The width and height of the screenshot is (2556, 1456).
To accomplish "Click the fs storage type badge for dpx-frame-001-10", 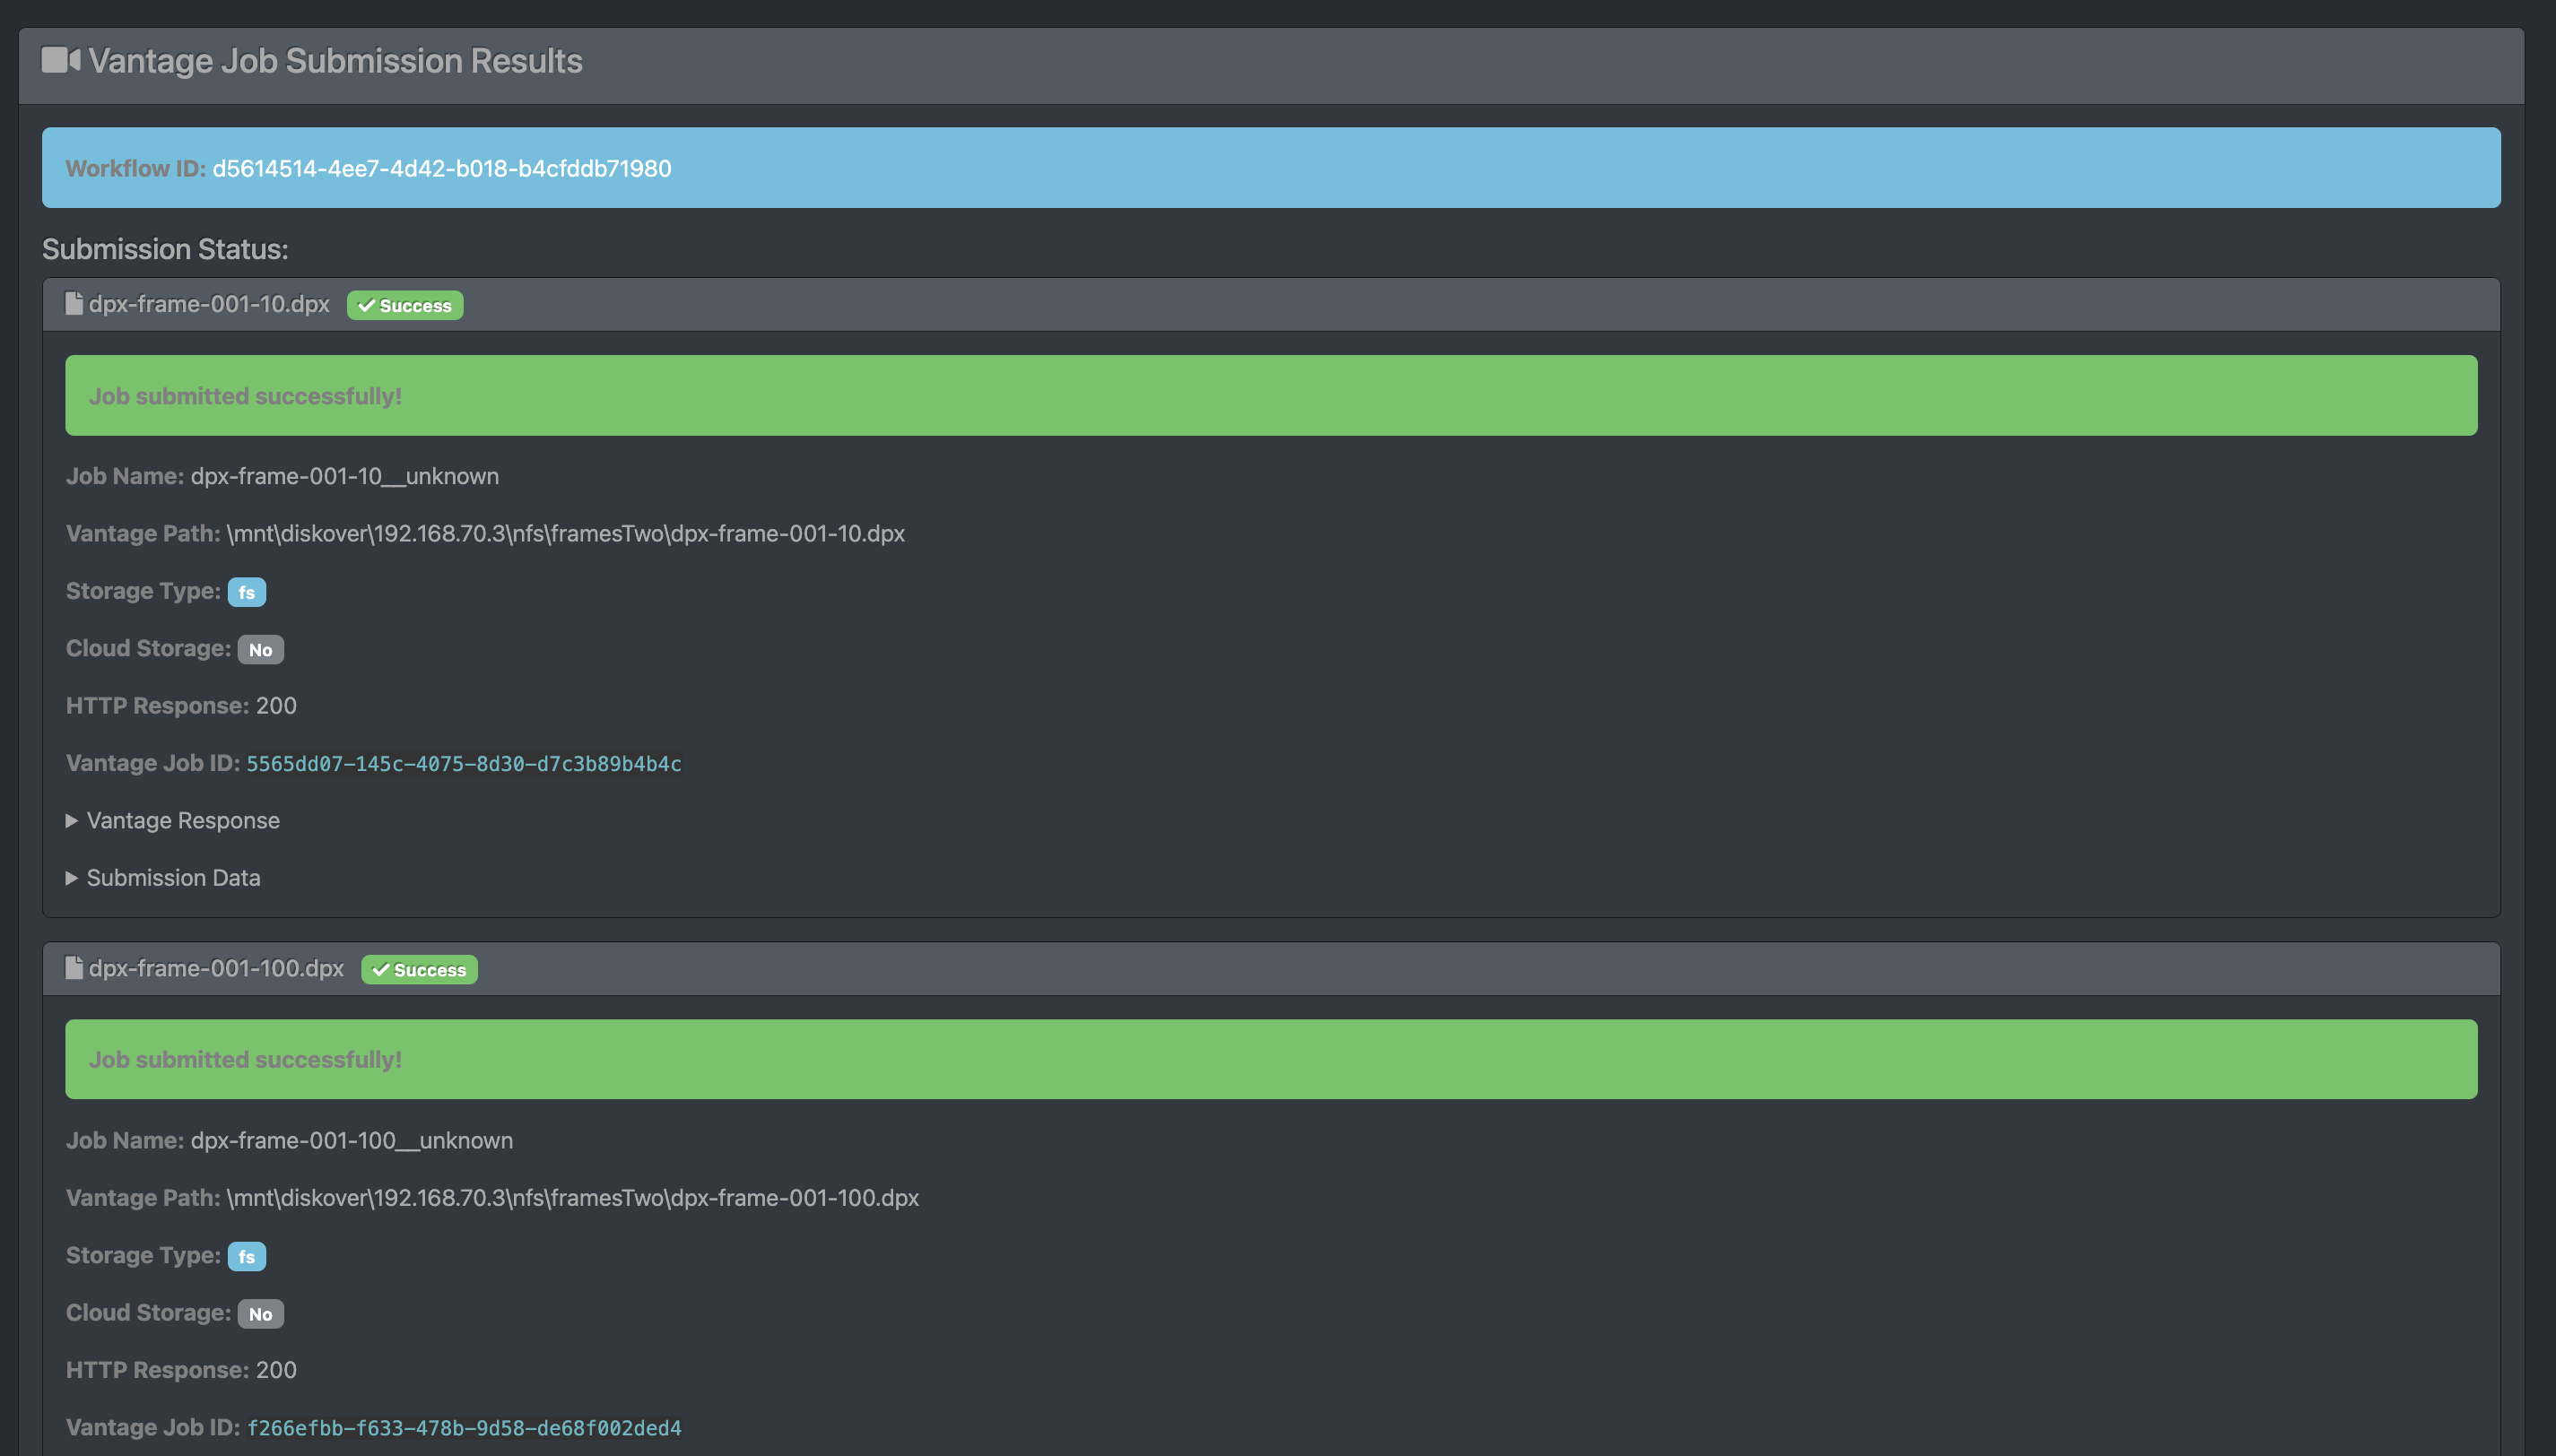I will (247, 592).
